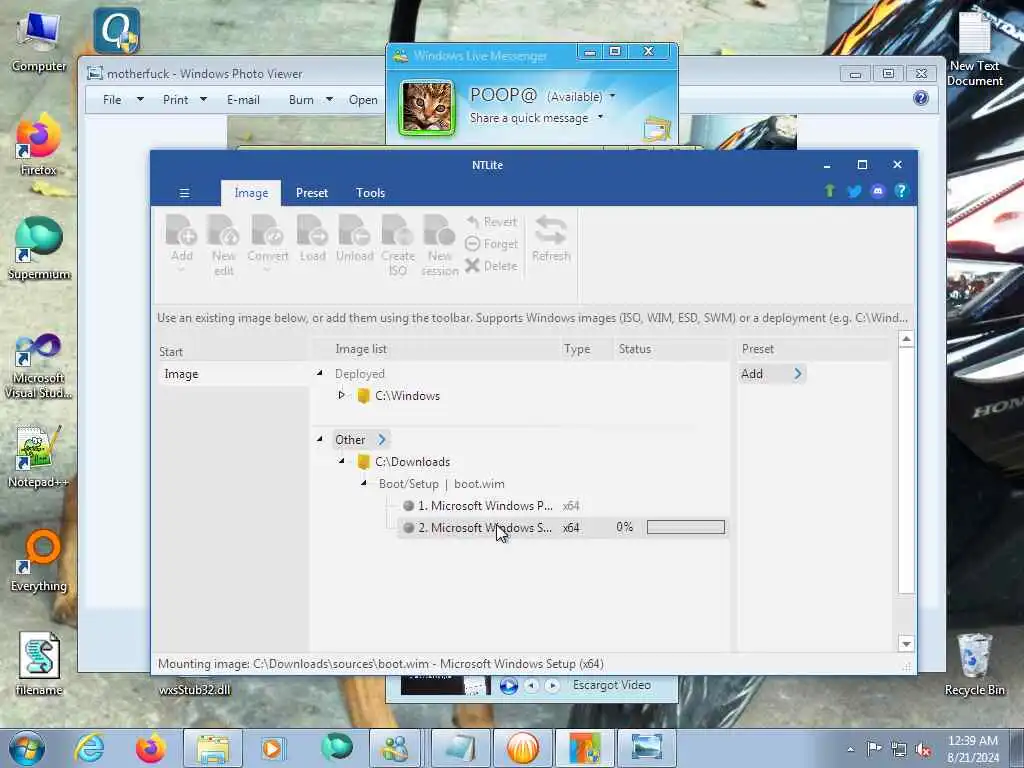Viewport: 1024px width, 768px height.
Task: Open the New Text Document desktop file
Action: click(x=974, y=47)
